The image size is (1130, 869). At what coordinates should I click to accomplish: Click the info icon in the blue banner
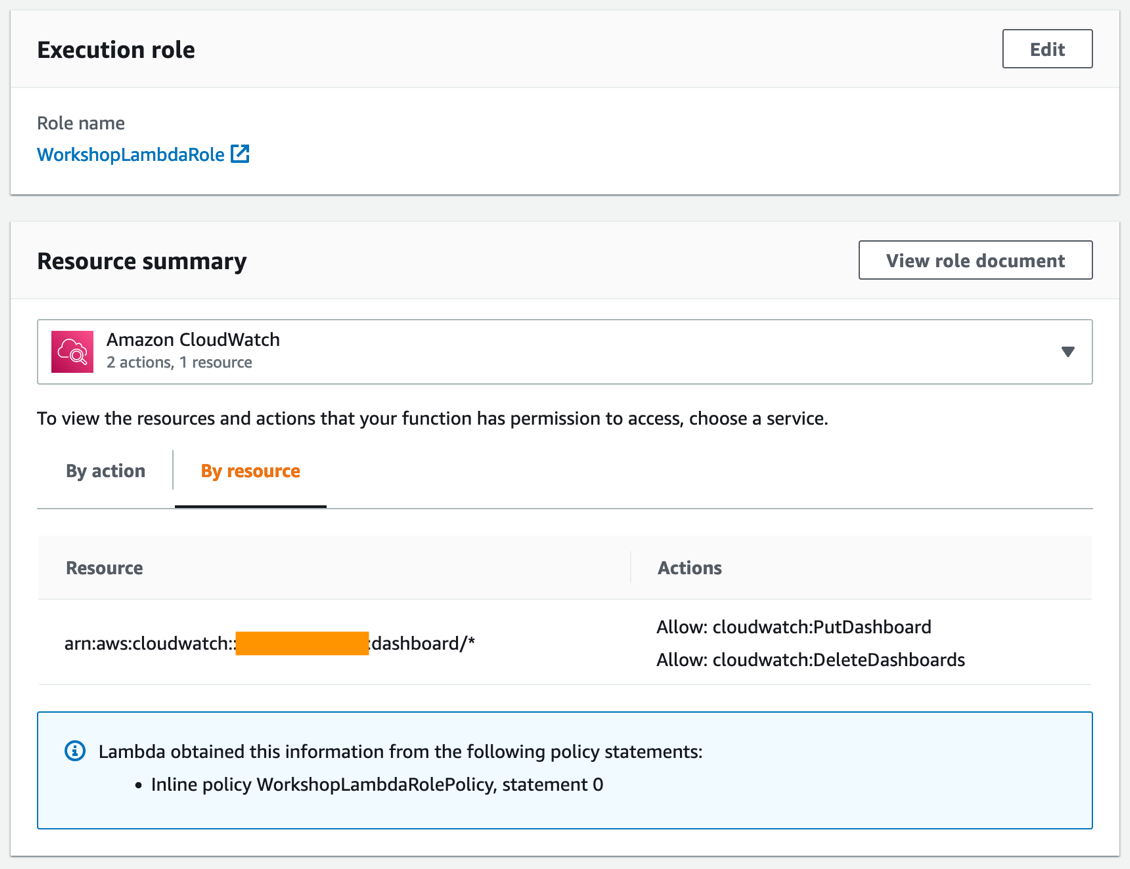[x=75, y=750]
